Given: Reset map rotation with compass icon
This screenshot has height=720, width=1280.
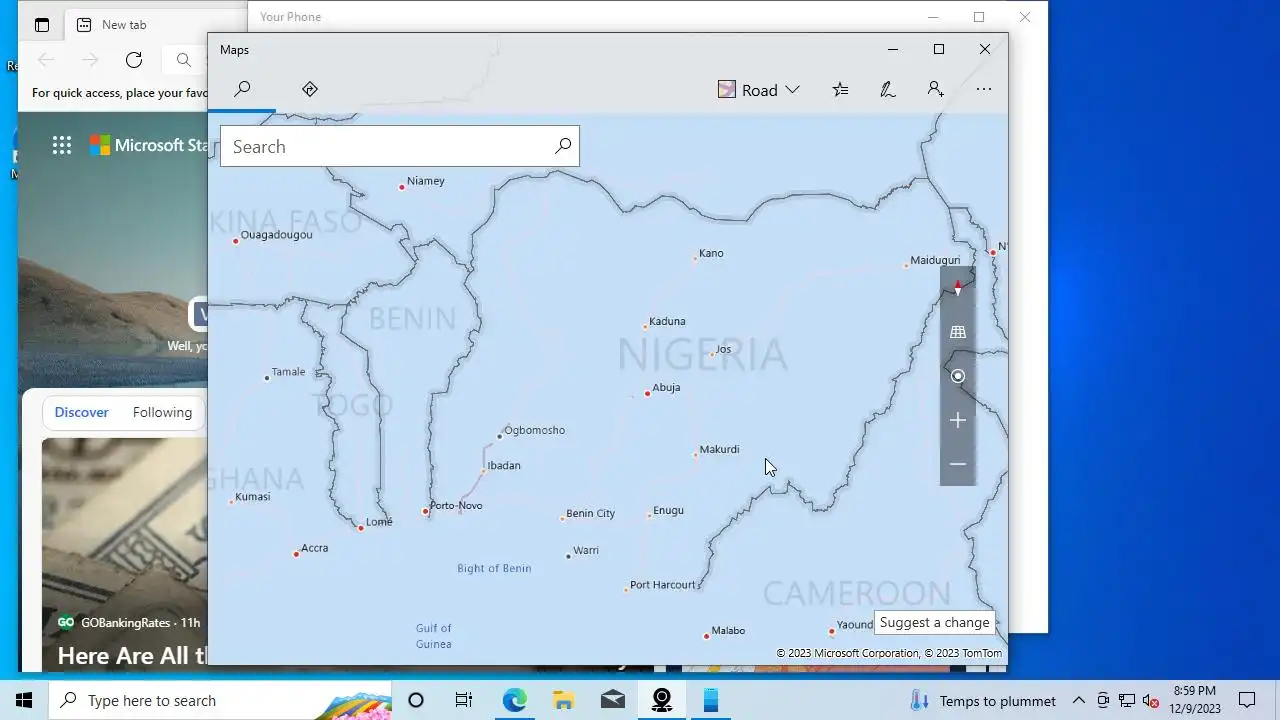Looking at the screenshot, I should pos(958,289).
